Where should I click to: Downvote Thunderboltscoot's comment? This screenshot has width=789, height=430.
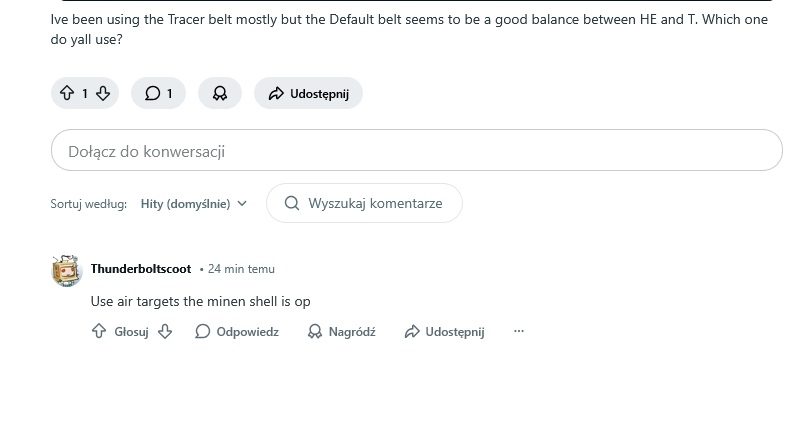165,331
